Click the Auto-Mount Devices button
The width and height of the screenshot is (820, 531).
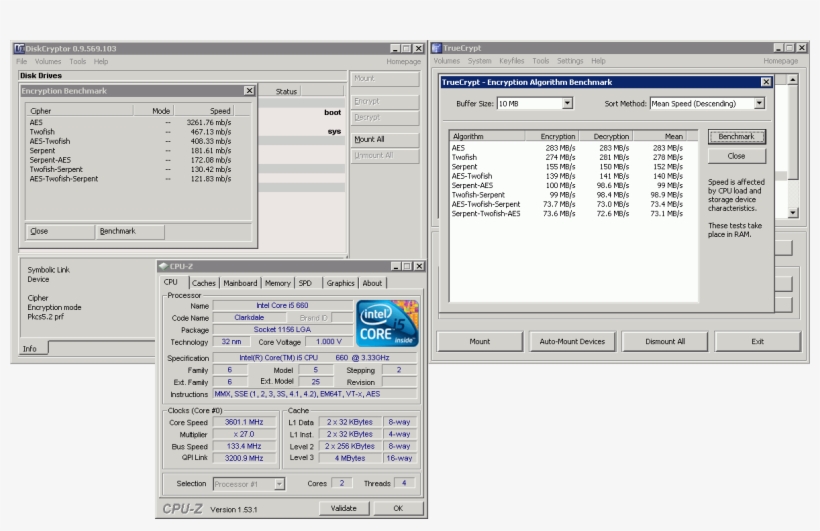tap(572, 341)
